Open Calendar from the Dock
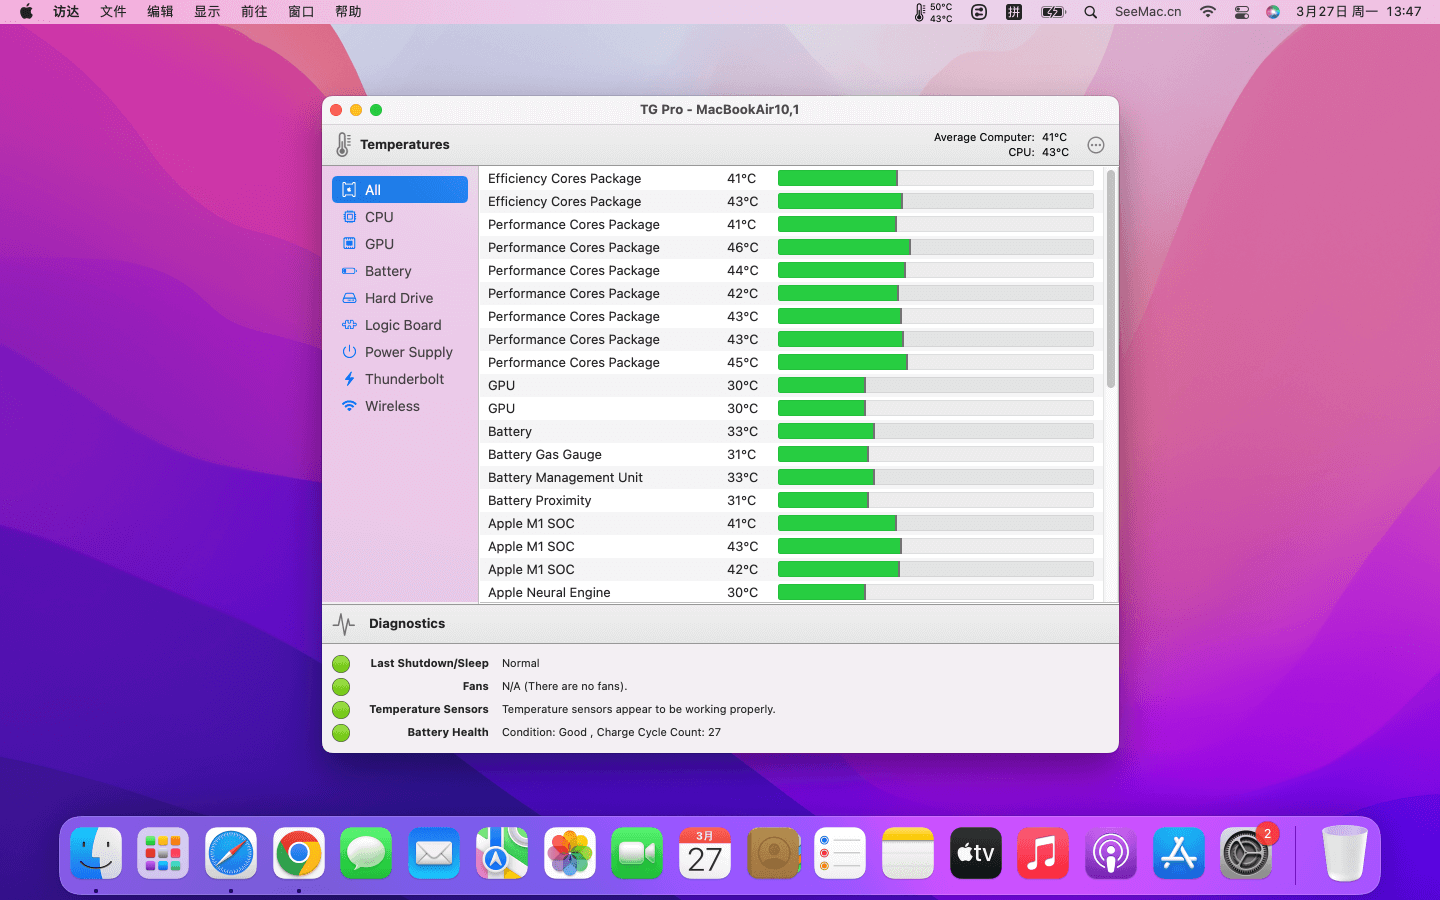The width and height of the screenshot is (1440, 900). click(x=705, y=853)
